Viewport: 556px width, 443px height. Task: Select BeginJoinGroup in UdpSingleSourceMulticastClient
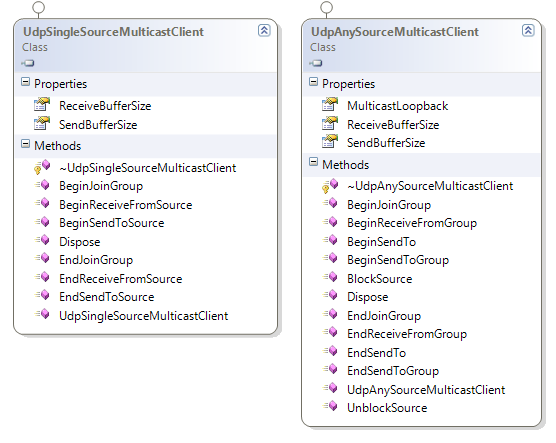click(101, 186)
